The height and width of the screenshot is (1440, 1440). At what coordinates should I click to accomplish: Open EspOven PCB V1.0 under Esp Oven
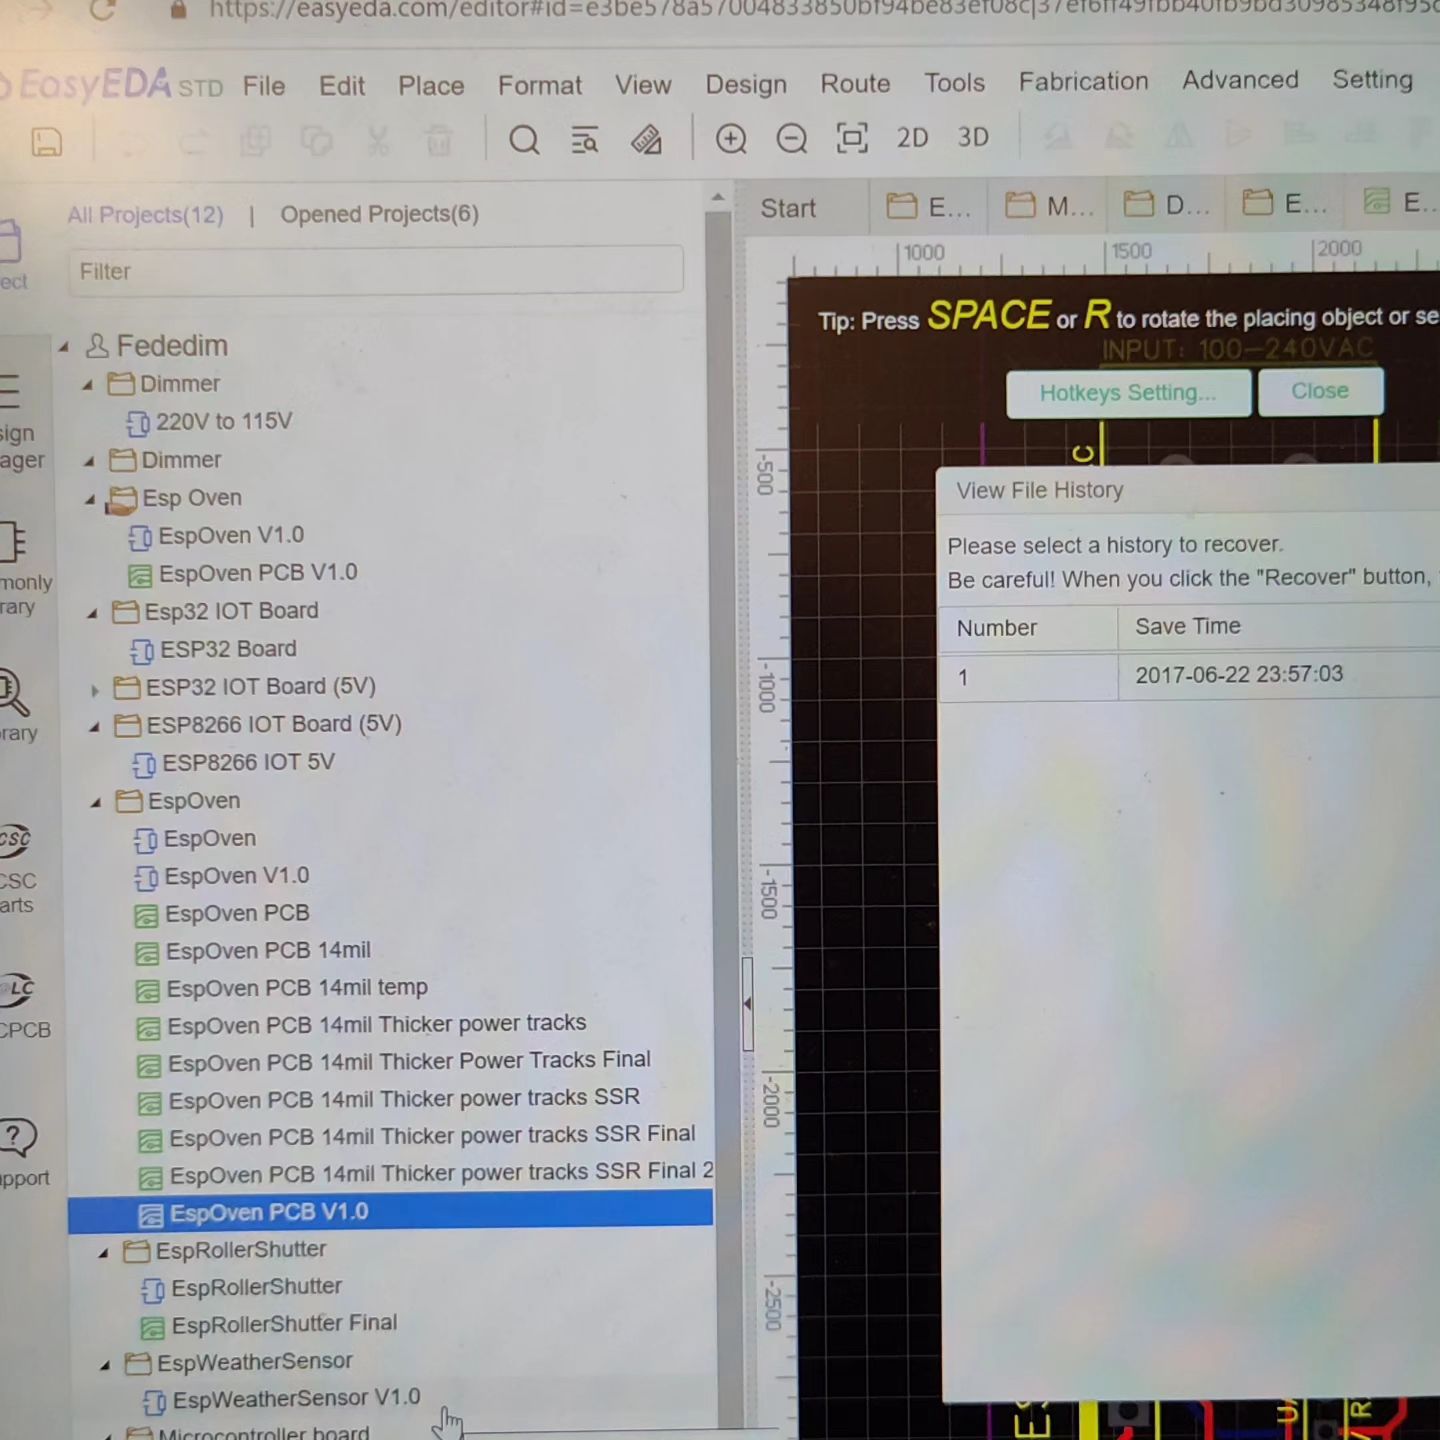[x=243, y=574]
